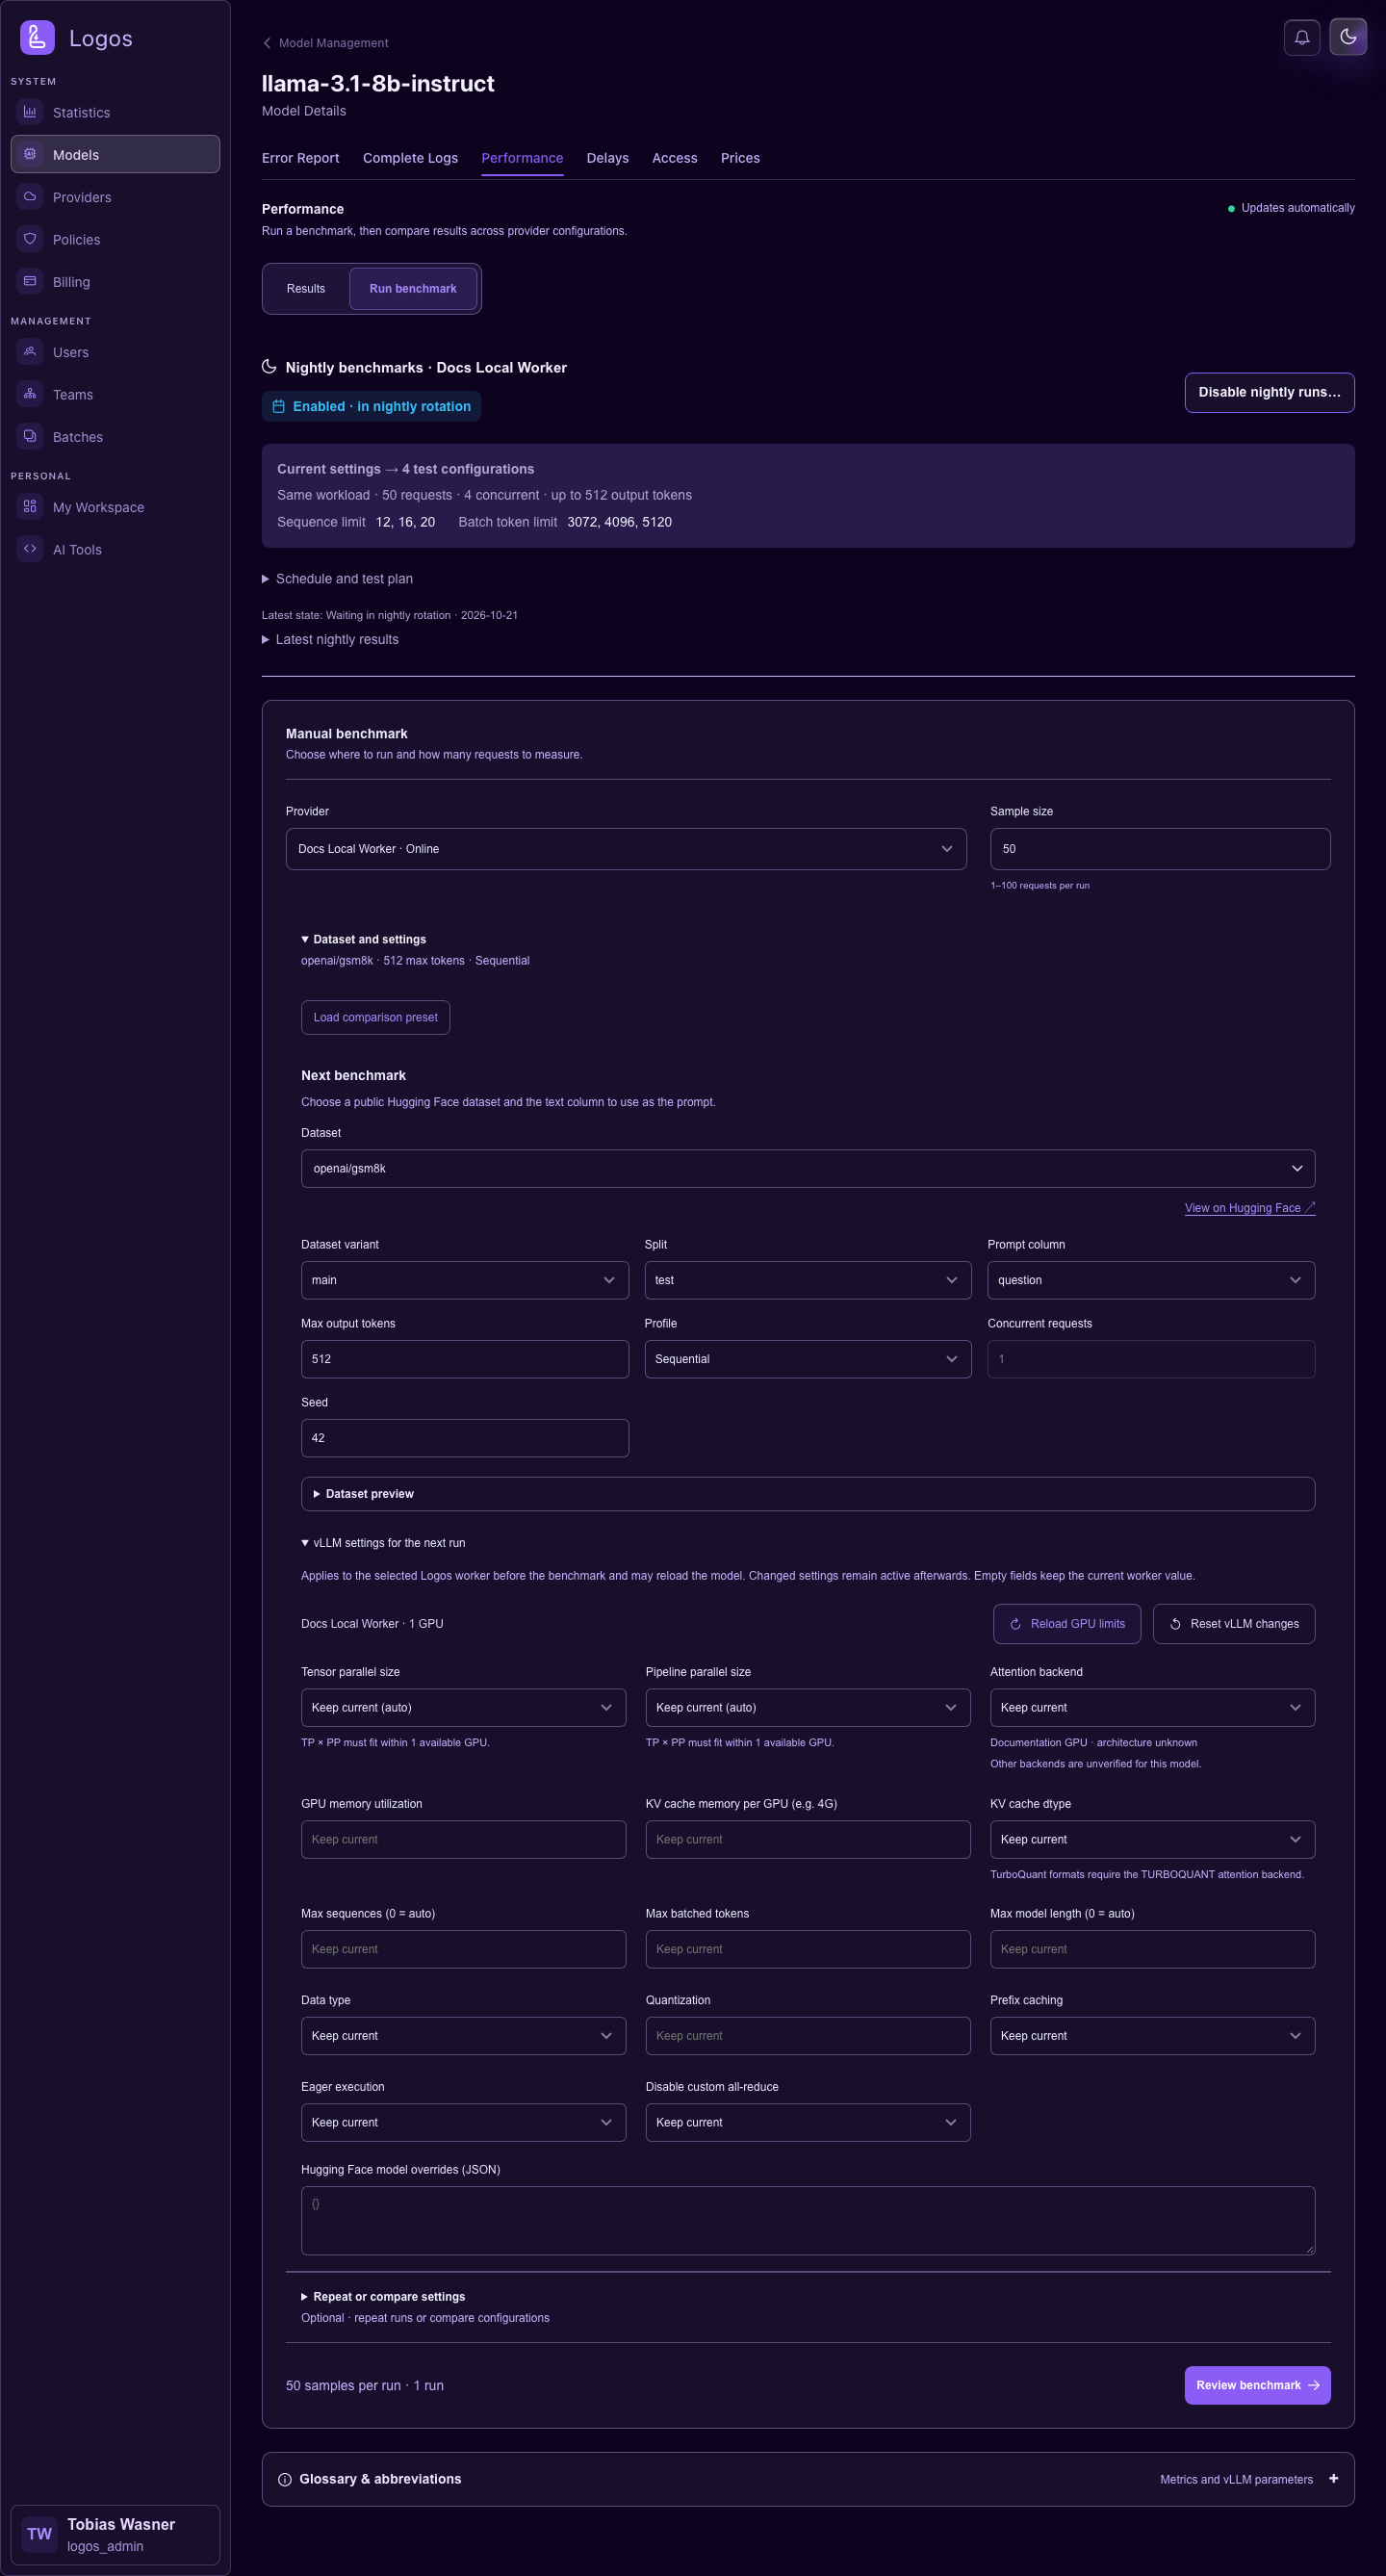Click the Batches stack icon

point(30,436)
